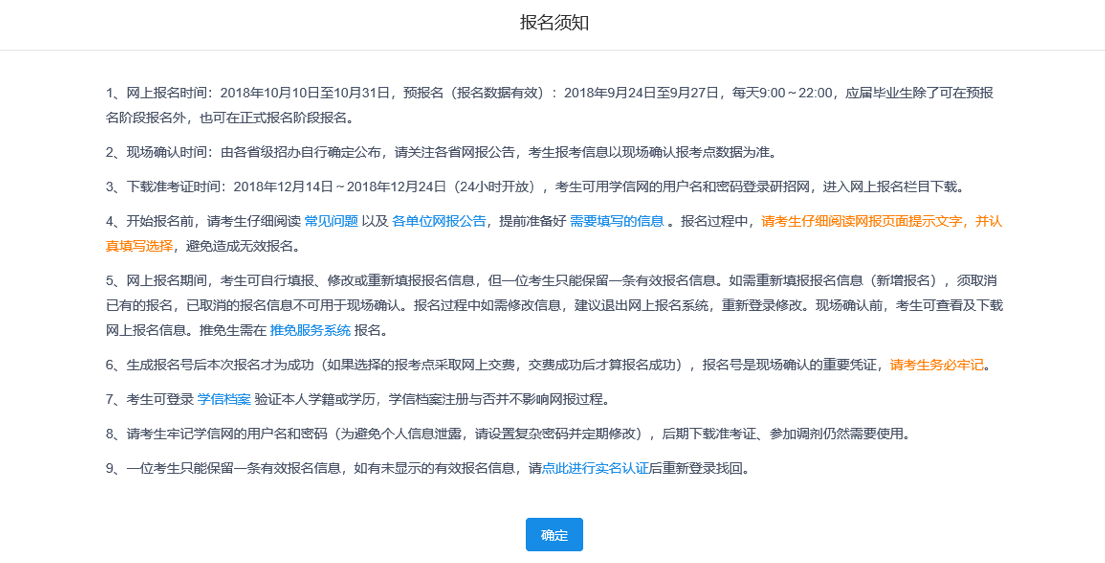Image resolution: width=1105 pixels, height=563 pixels.
Task: Open the 推免服务系统 link
Action: (310, 330)
